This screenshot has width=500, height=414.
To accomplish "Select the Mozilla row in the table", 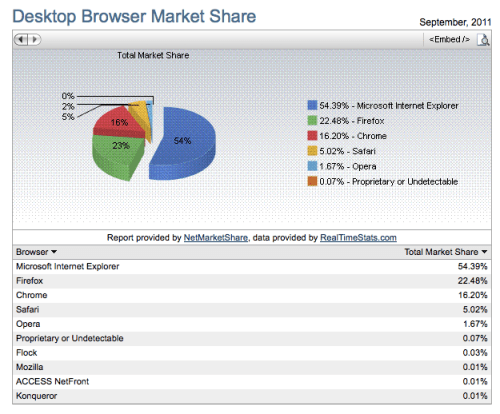I will [252, 367].
